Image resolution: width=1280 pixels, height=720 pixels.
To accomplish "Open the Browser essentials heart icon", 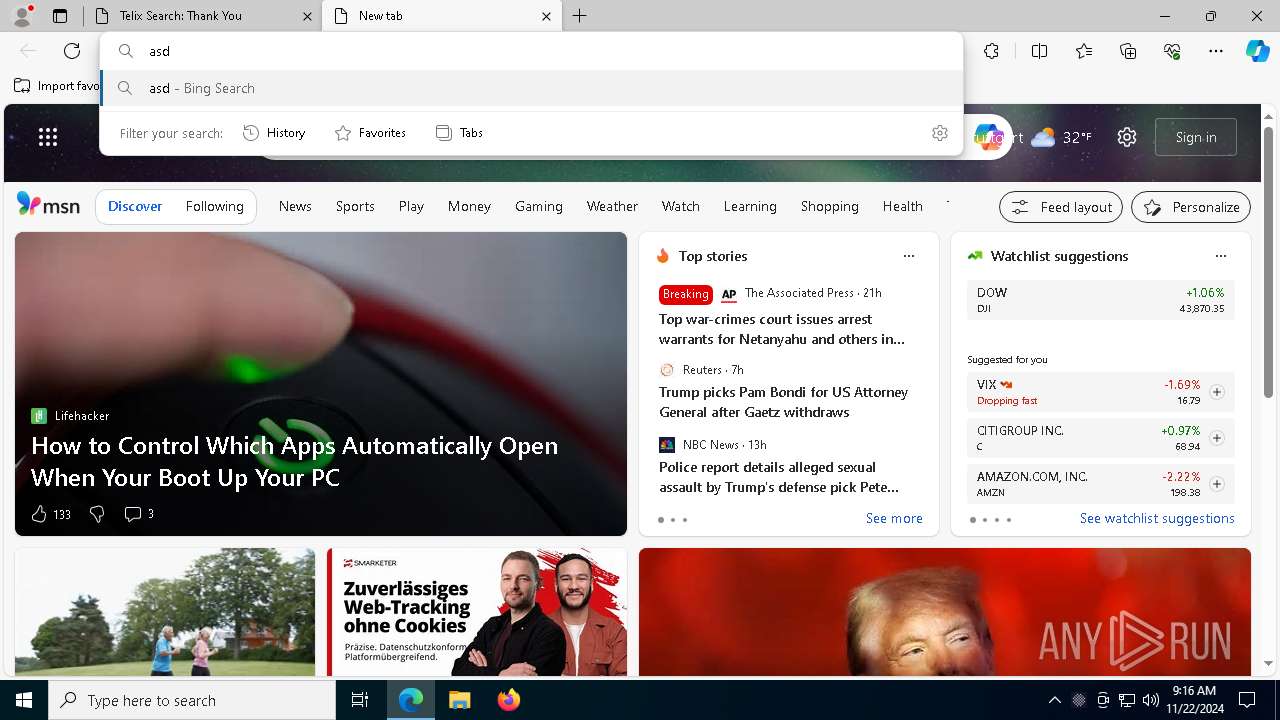I will (x=1172, y=51).
